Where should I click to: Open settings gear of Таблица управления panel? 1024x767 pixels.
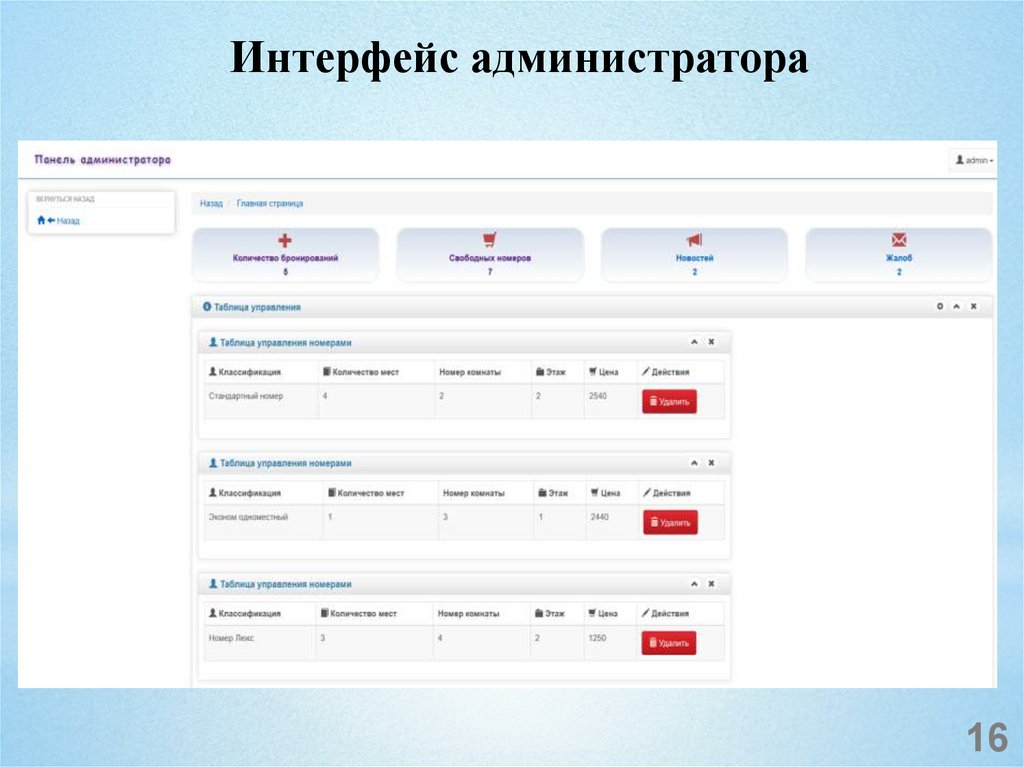point(940,306)
